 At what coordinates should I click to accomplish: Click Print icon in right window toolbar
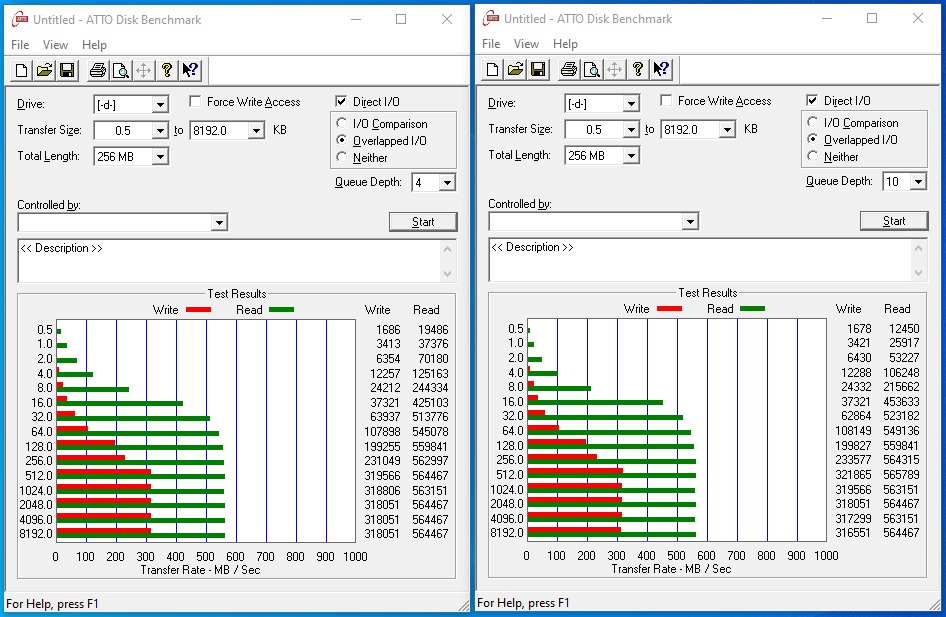569,69
